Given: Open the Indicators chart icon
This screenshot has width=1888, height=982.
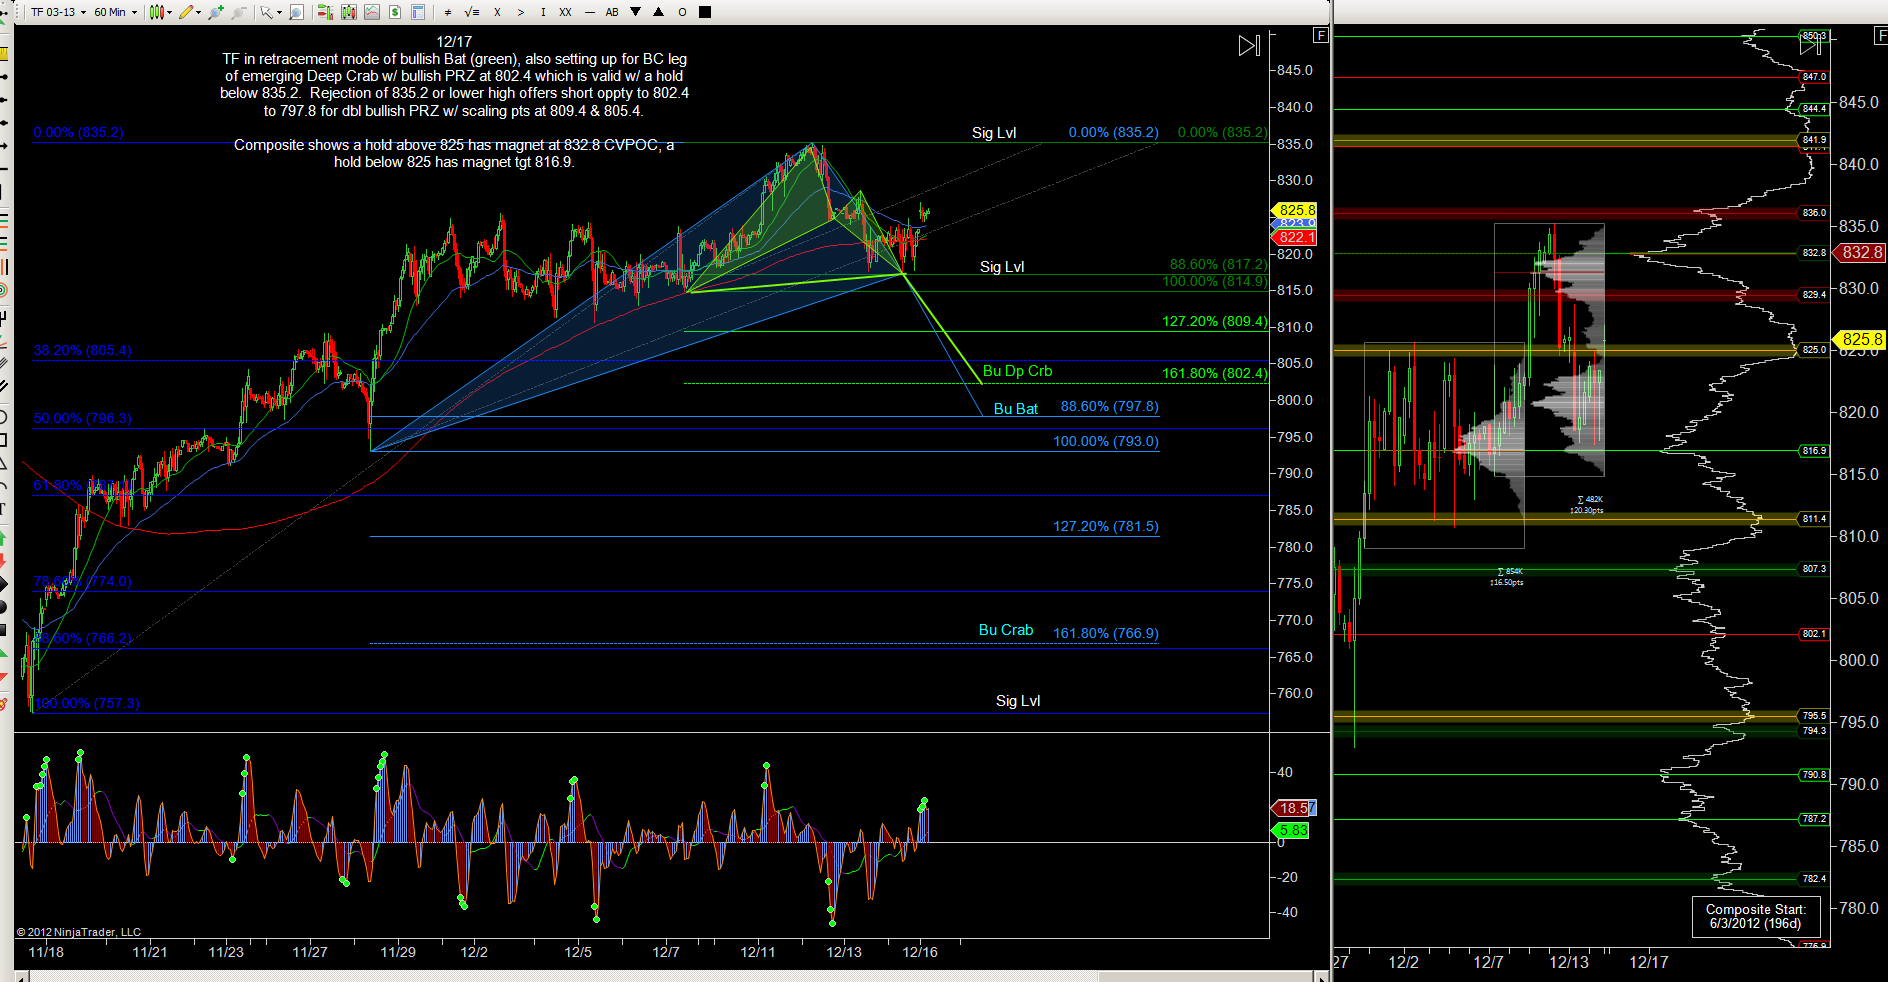Looking at the screenshot, I should pyautogui.click(x=372, y=12).
